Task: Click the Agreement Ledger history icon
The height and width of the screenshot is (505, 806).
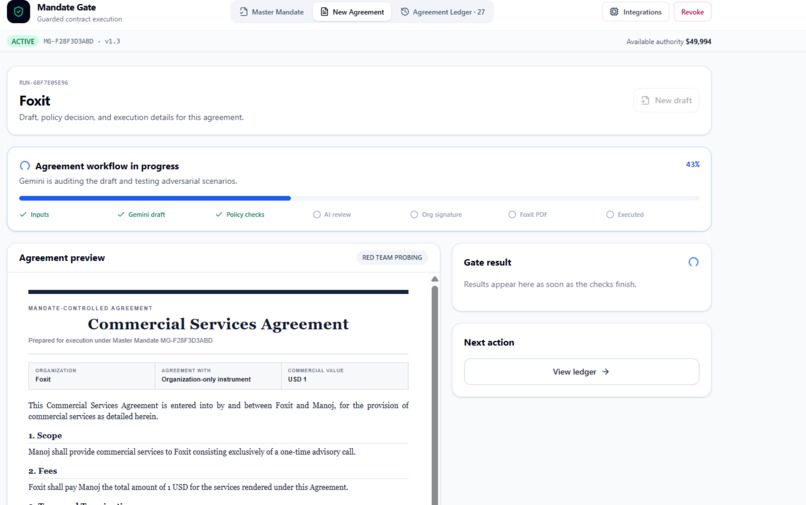Action: click(x=405, y=12)
